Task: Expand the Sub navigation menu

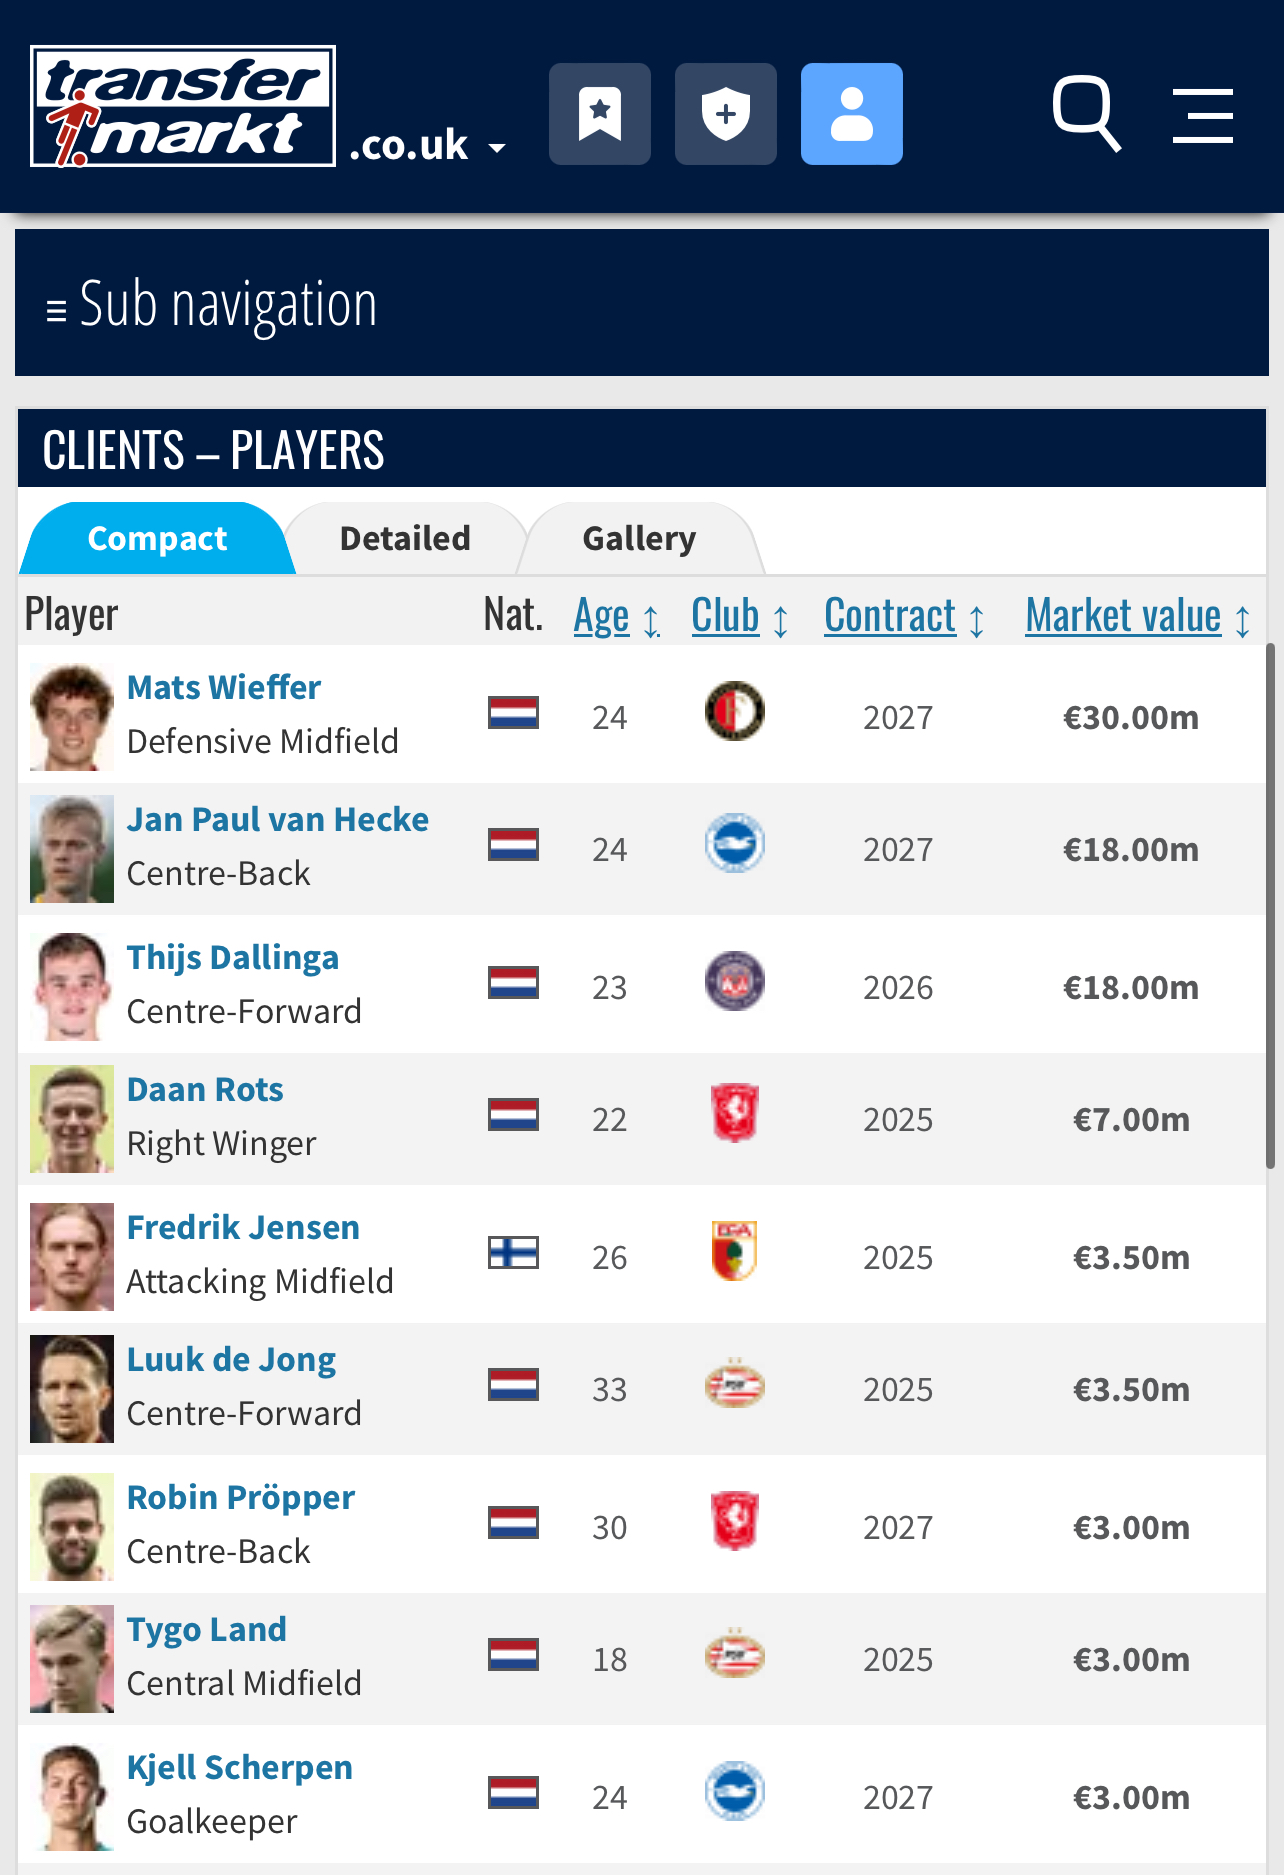Action: tap(212, 304)
